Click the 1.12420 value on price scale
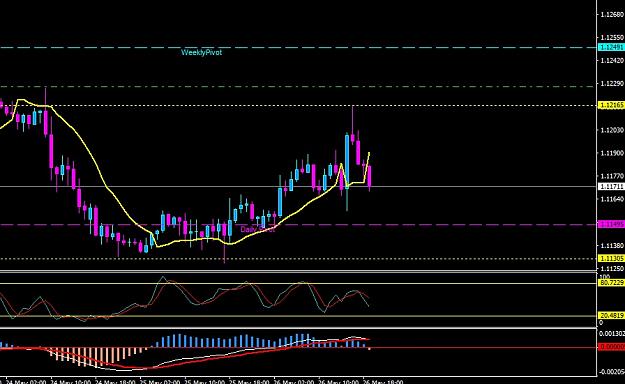Viewport: 625px width, 384px height. tap(612, 60)
